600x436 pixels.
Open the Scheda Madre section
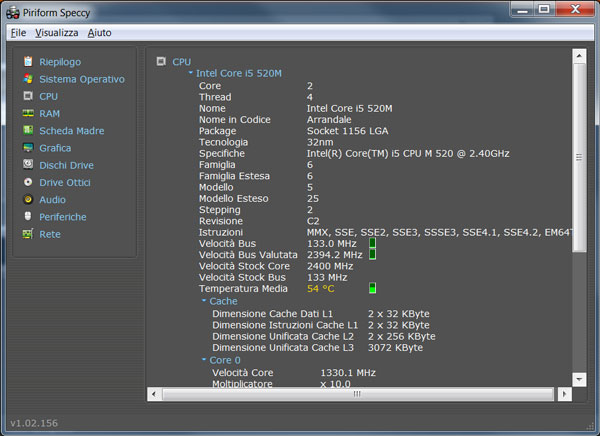tap(72, 131)
